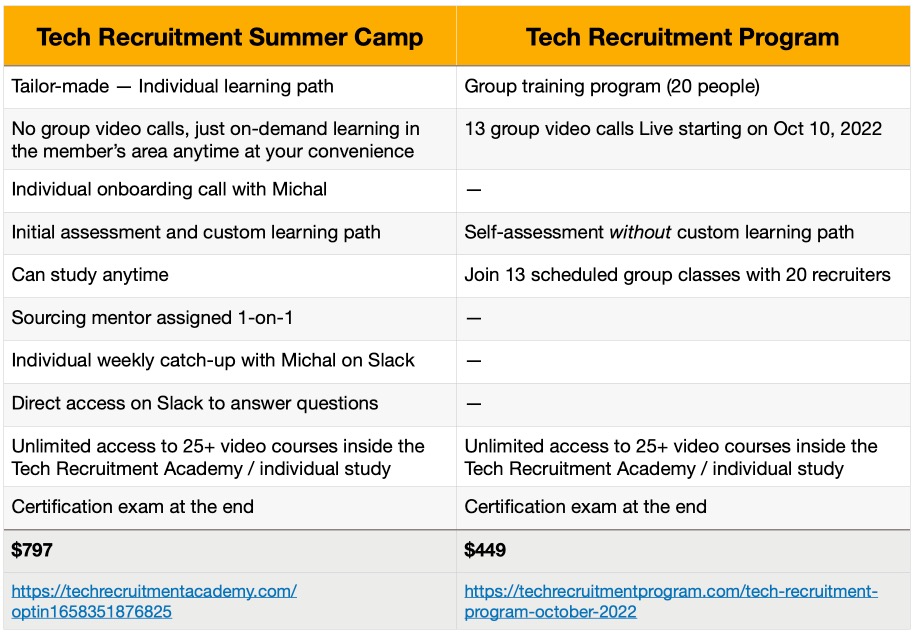
Task: Open the techrecruitmentacademy.com optin link
Action: pyautogui.click(x=154, y=601)
